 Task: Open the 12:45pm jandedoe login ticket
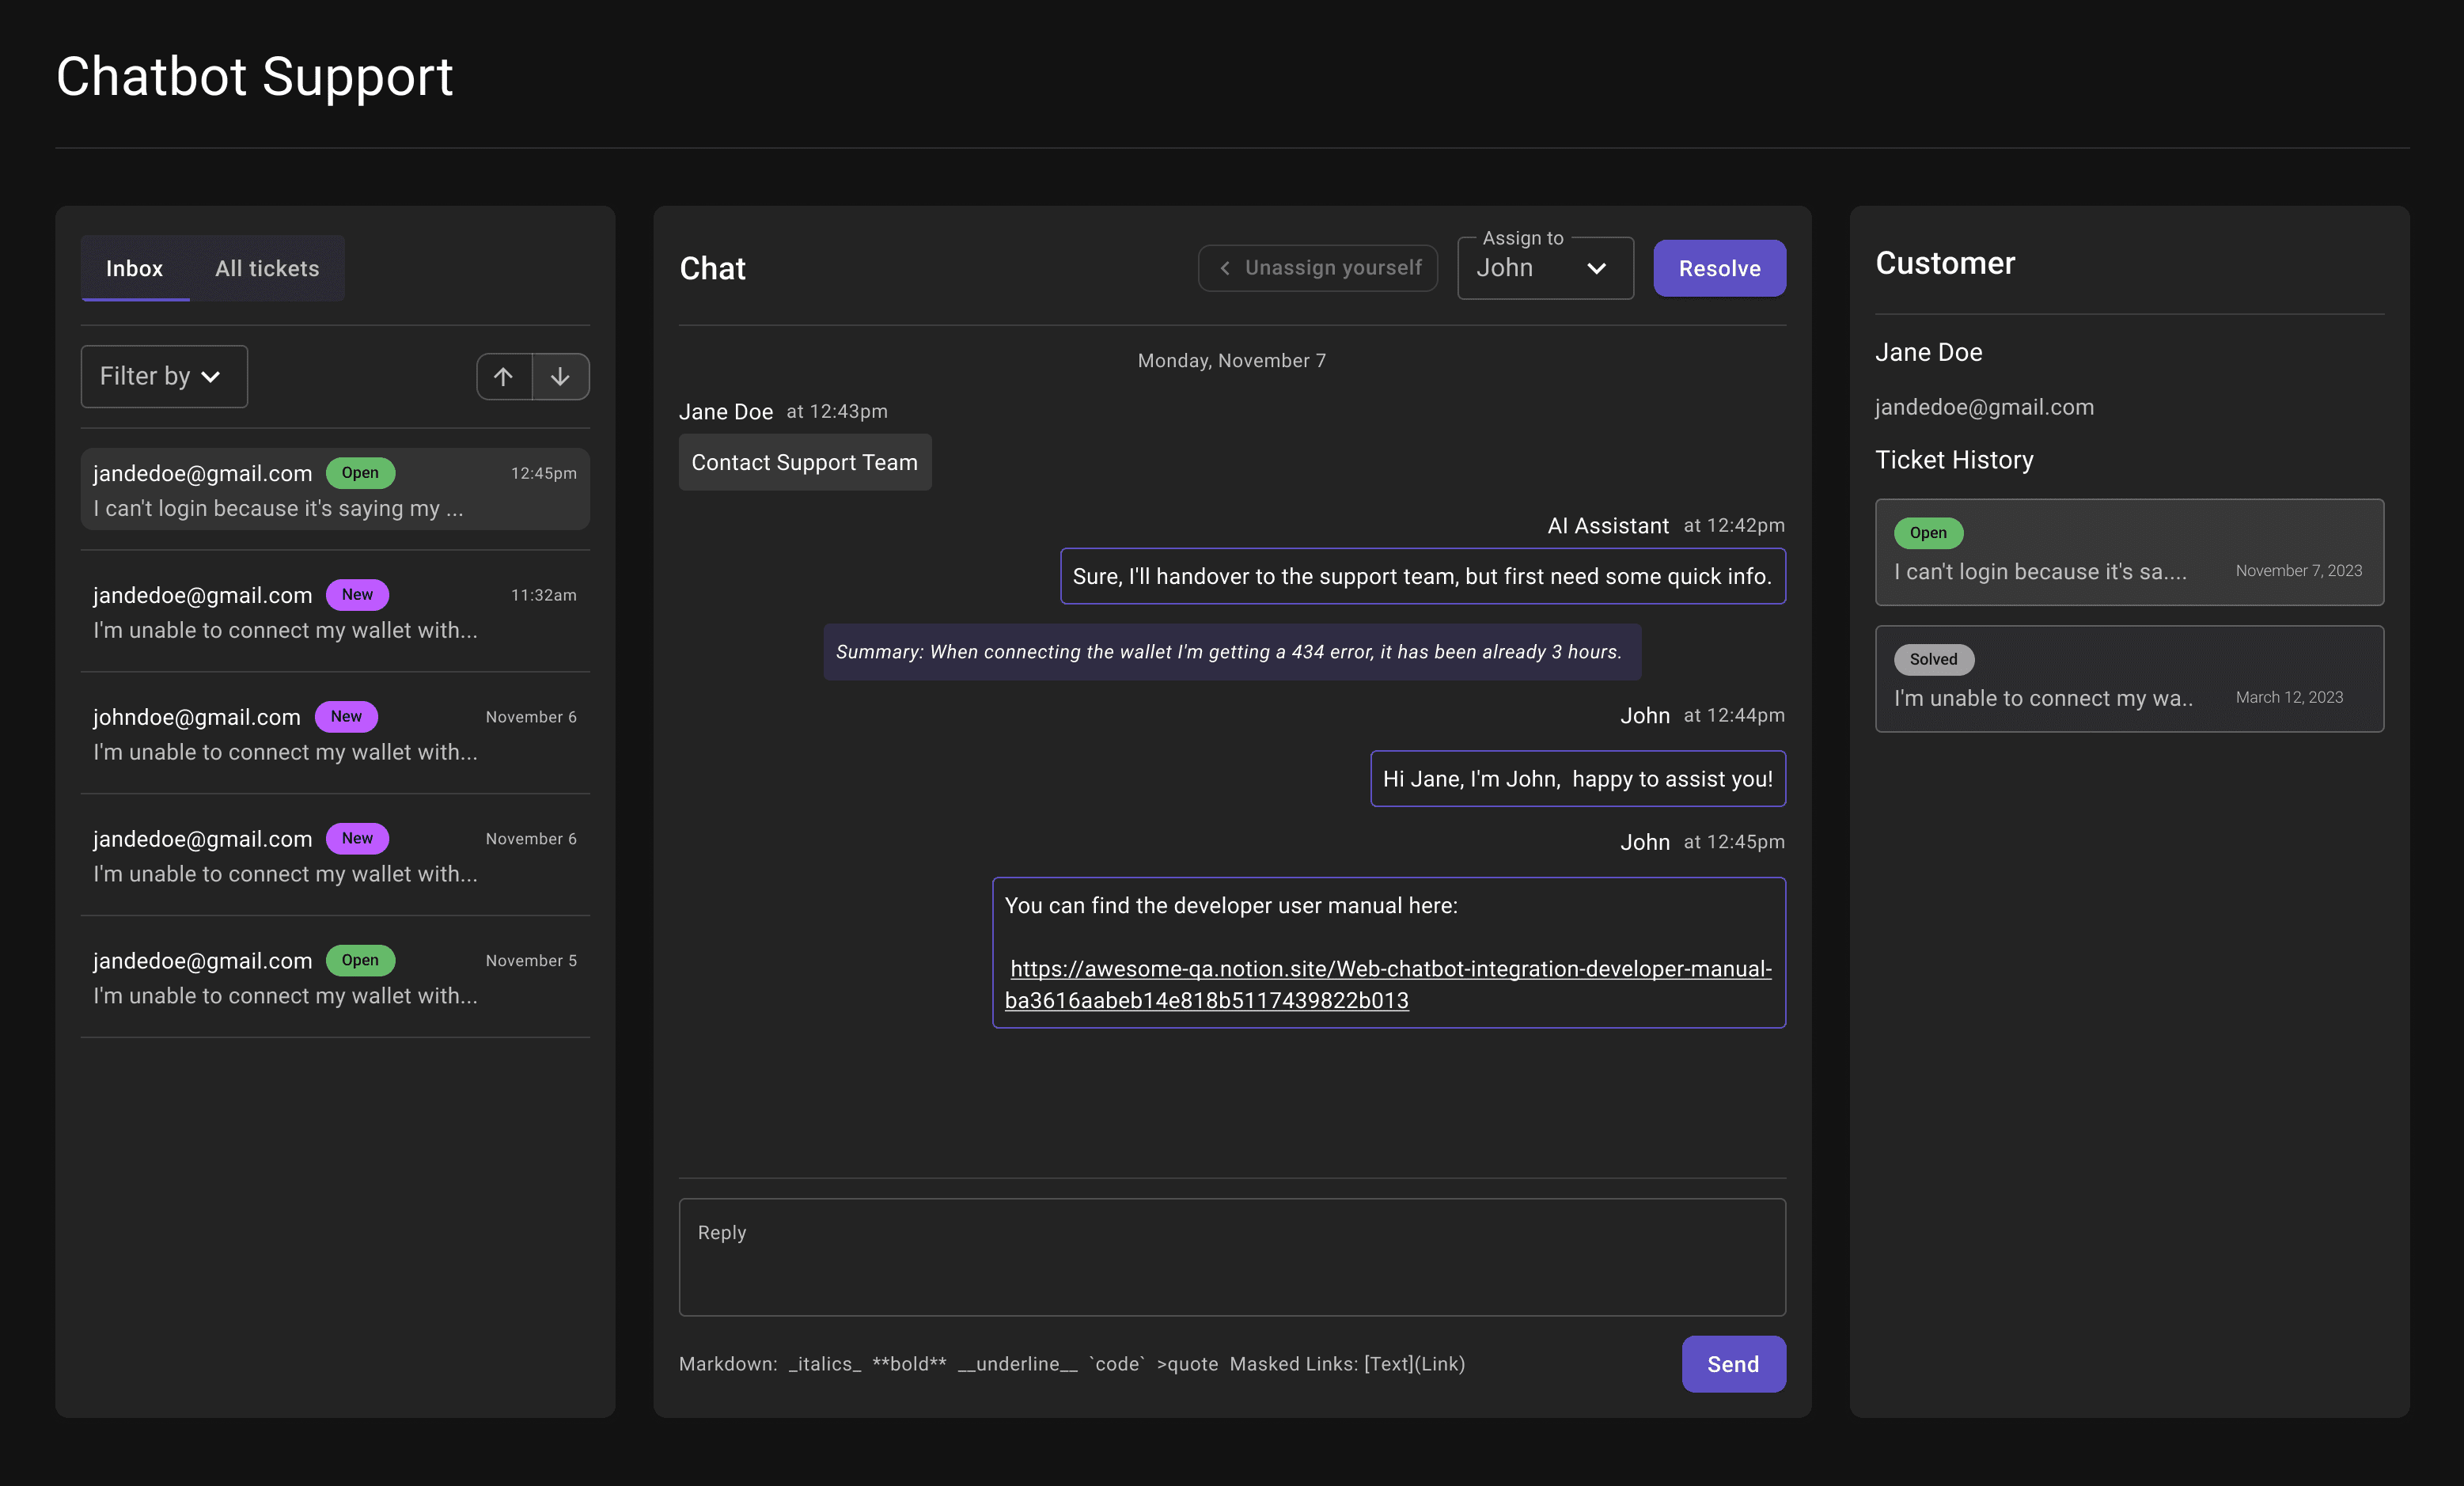pos(334,490)
